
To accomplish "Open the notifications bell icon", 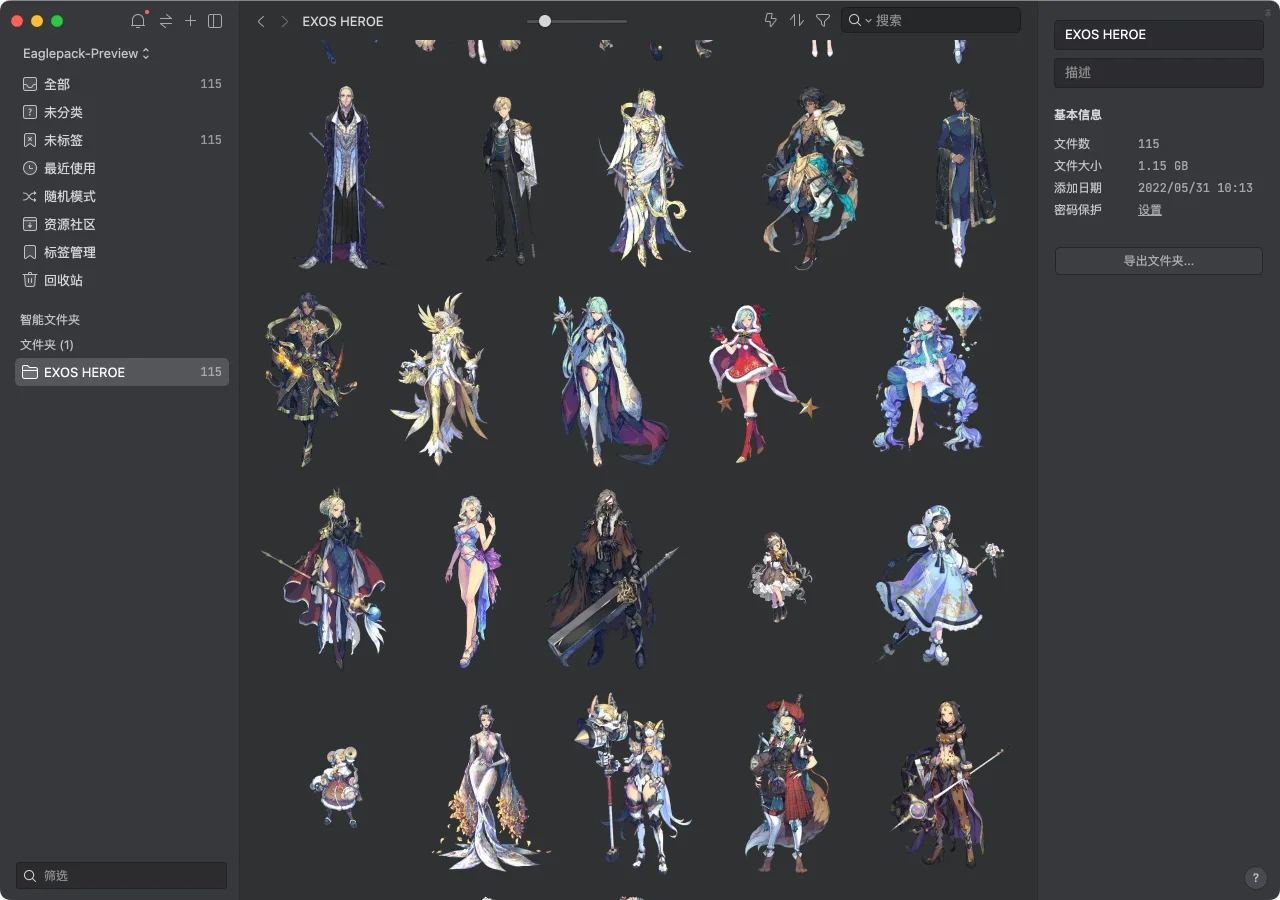I will point(138,21).
